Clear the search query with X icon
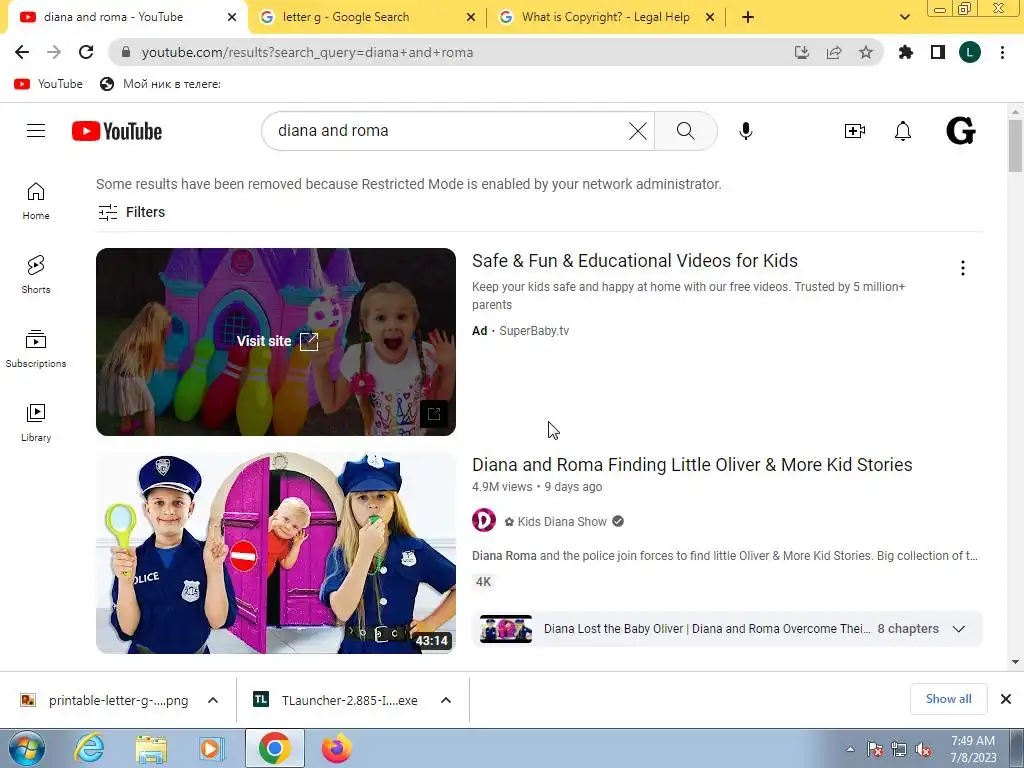 (637, 131)
